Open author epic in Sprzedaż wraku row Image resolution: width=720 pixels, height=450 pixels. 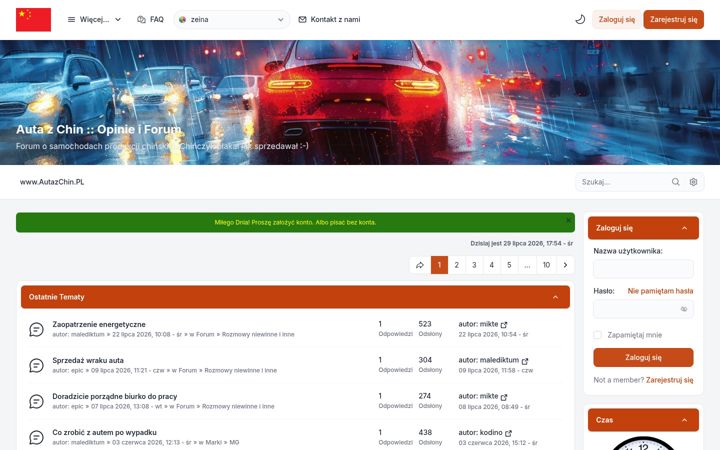coord(77,370)
